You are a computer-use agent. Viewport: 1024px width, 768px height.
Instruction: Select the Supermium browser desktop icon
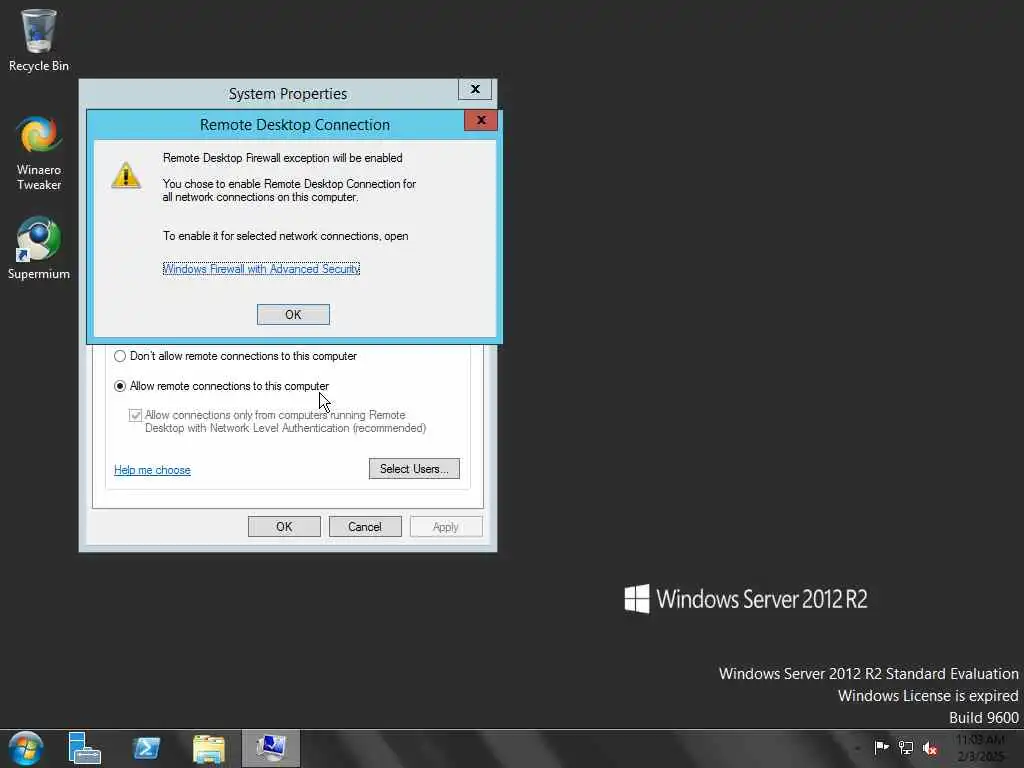point(39,248)
